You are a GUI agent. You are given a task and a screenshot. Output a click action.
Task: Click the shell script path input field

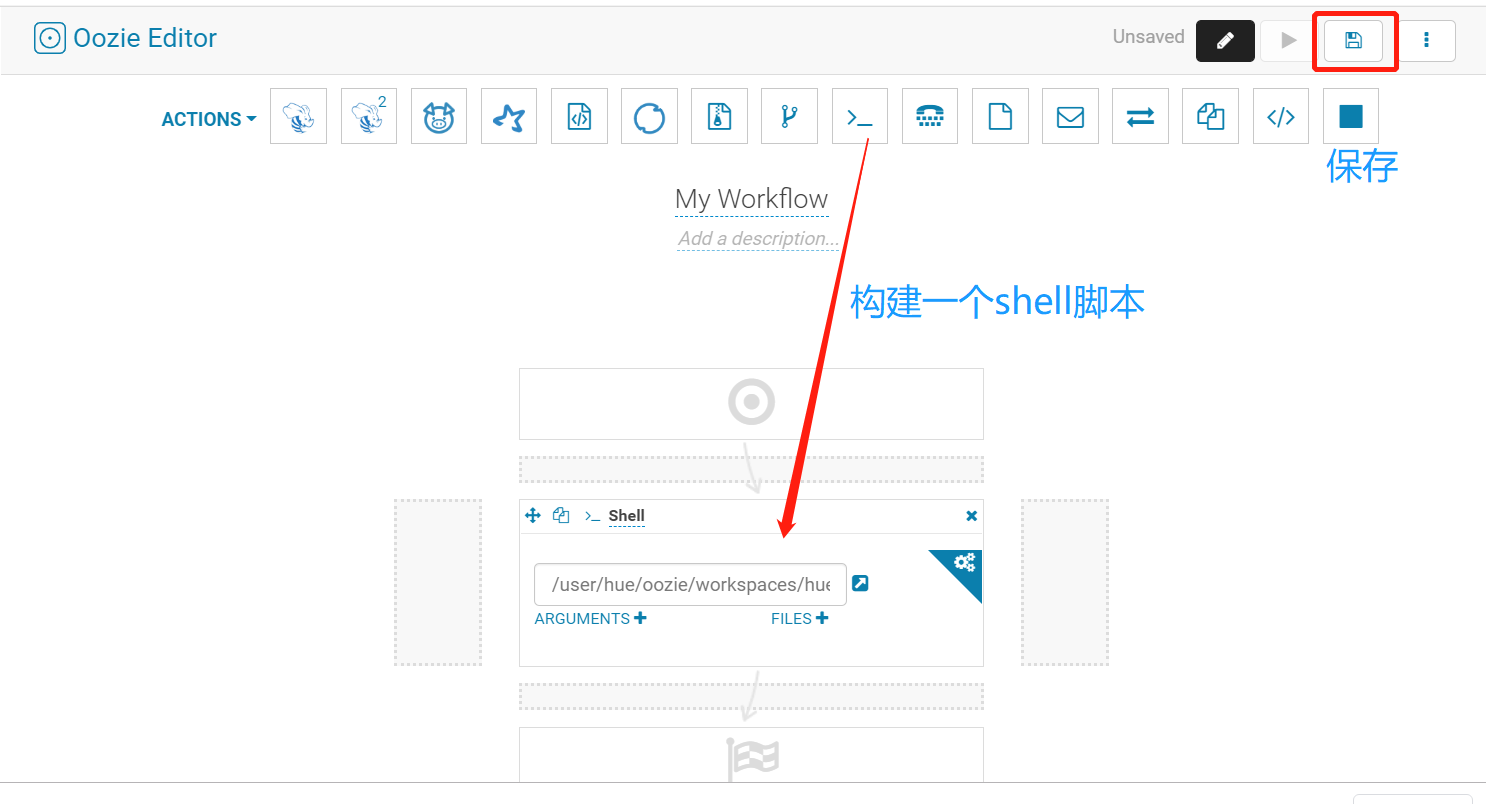[x=690, y=584]
